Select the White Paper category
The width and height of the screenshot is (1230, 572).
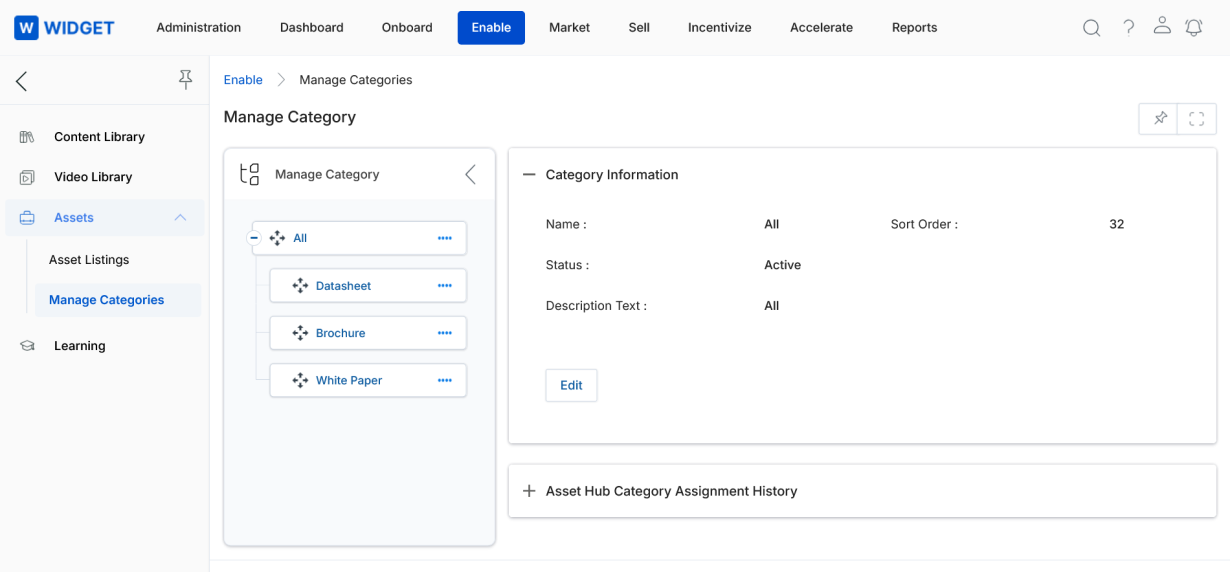(x=349, y=381)
